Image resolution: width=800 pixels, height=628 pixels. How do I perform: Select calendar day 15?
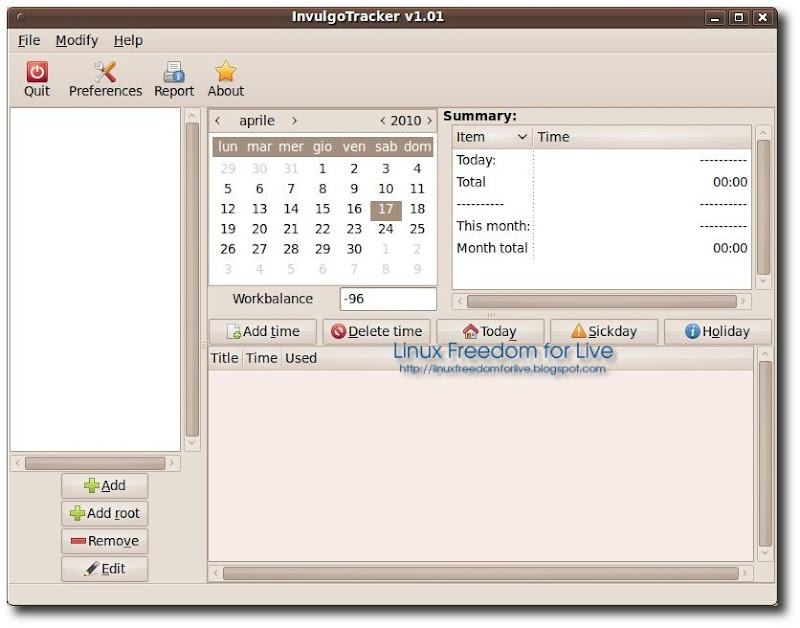click(322, 209)
